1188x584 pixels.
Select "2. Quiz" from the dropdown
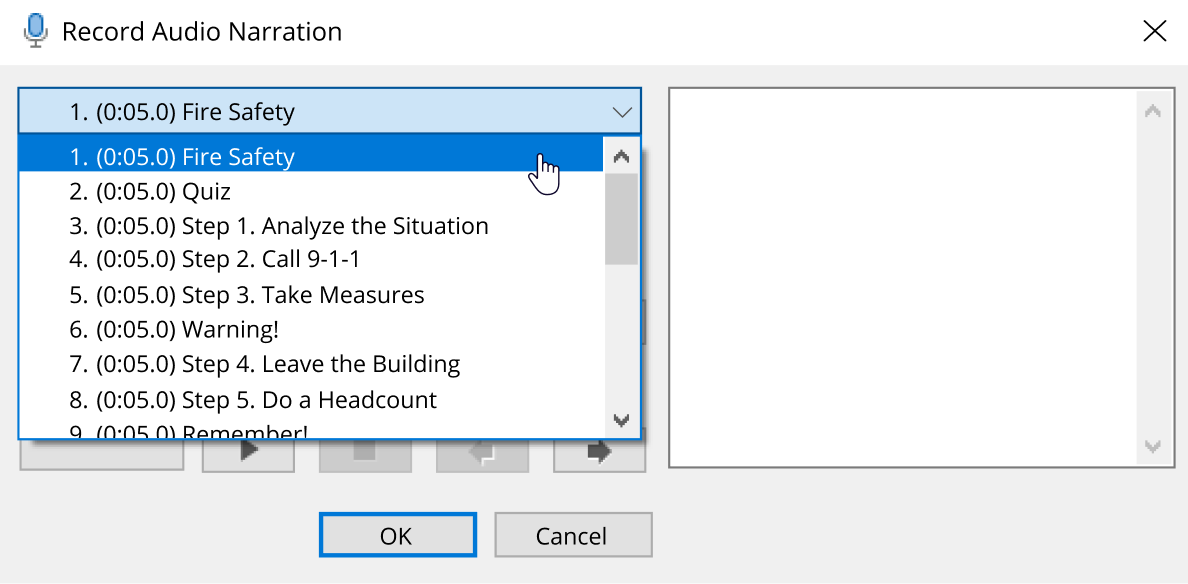point(300,190)
